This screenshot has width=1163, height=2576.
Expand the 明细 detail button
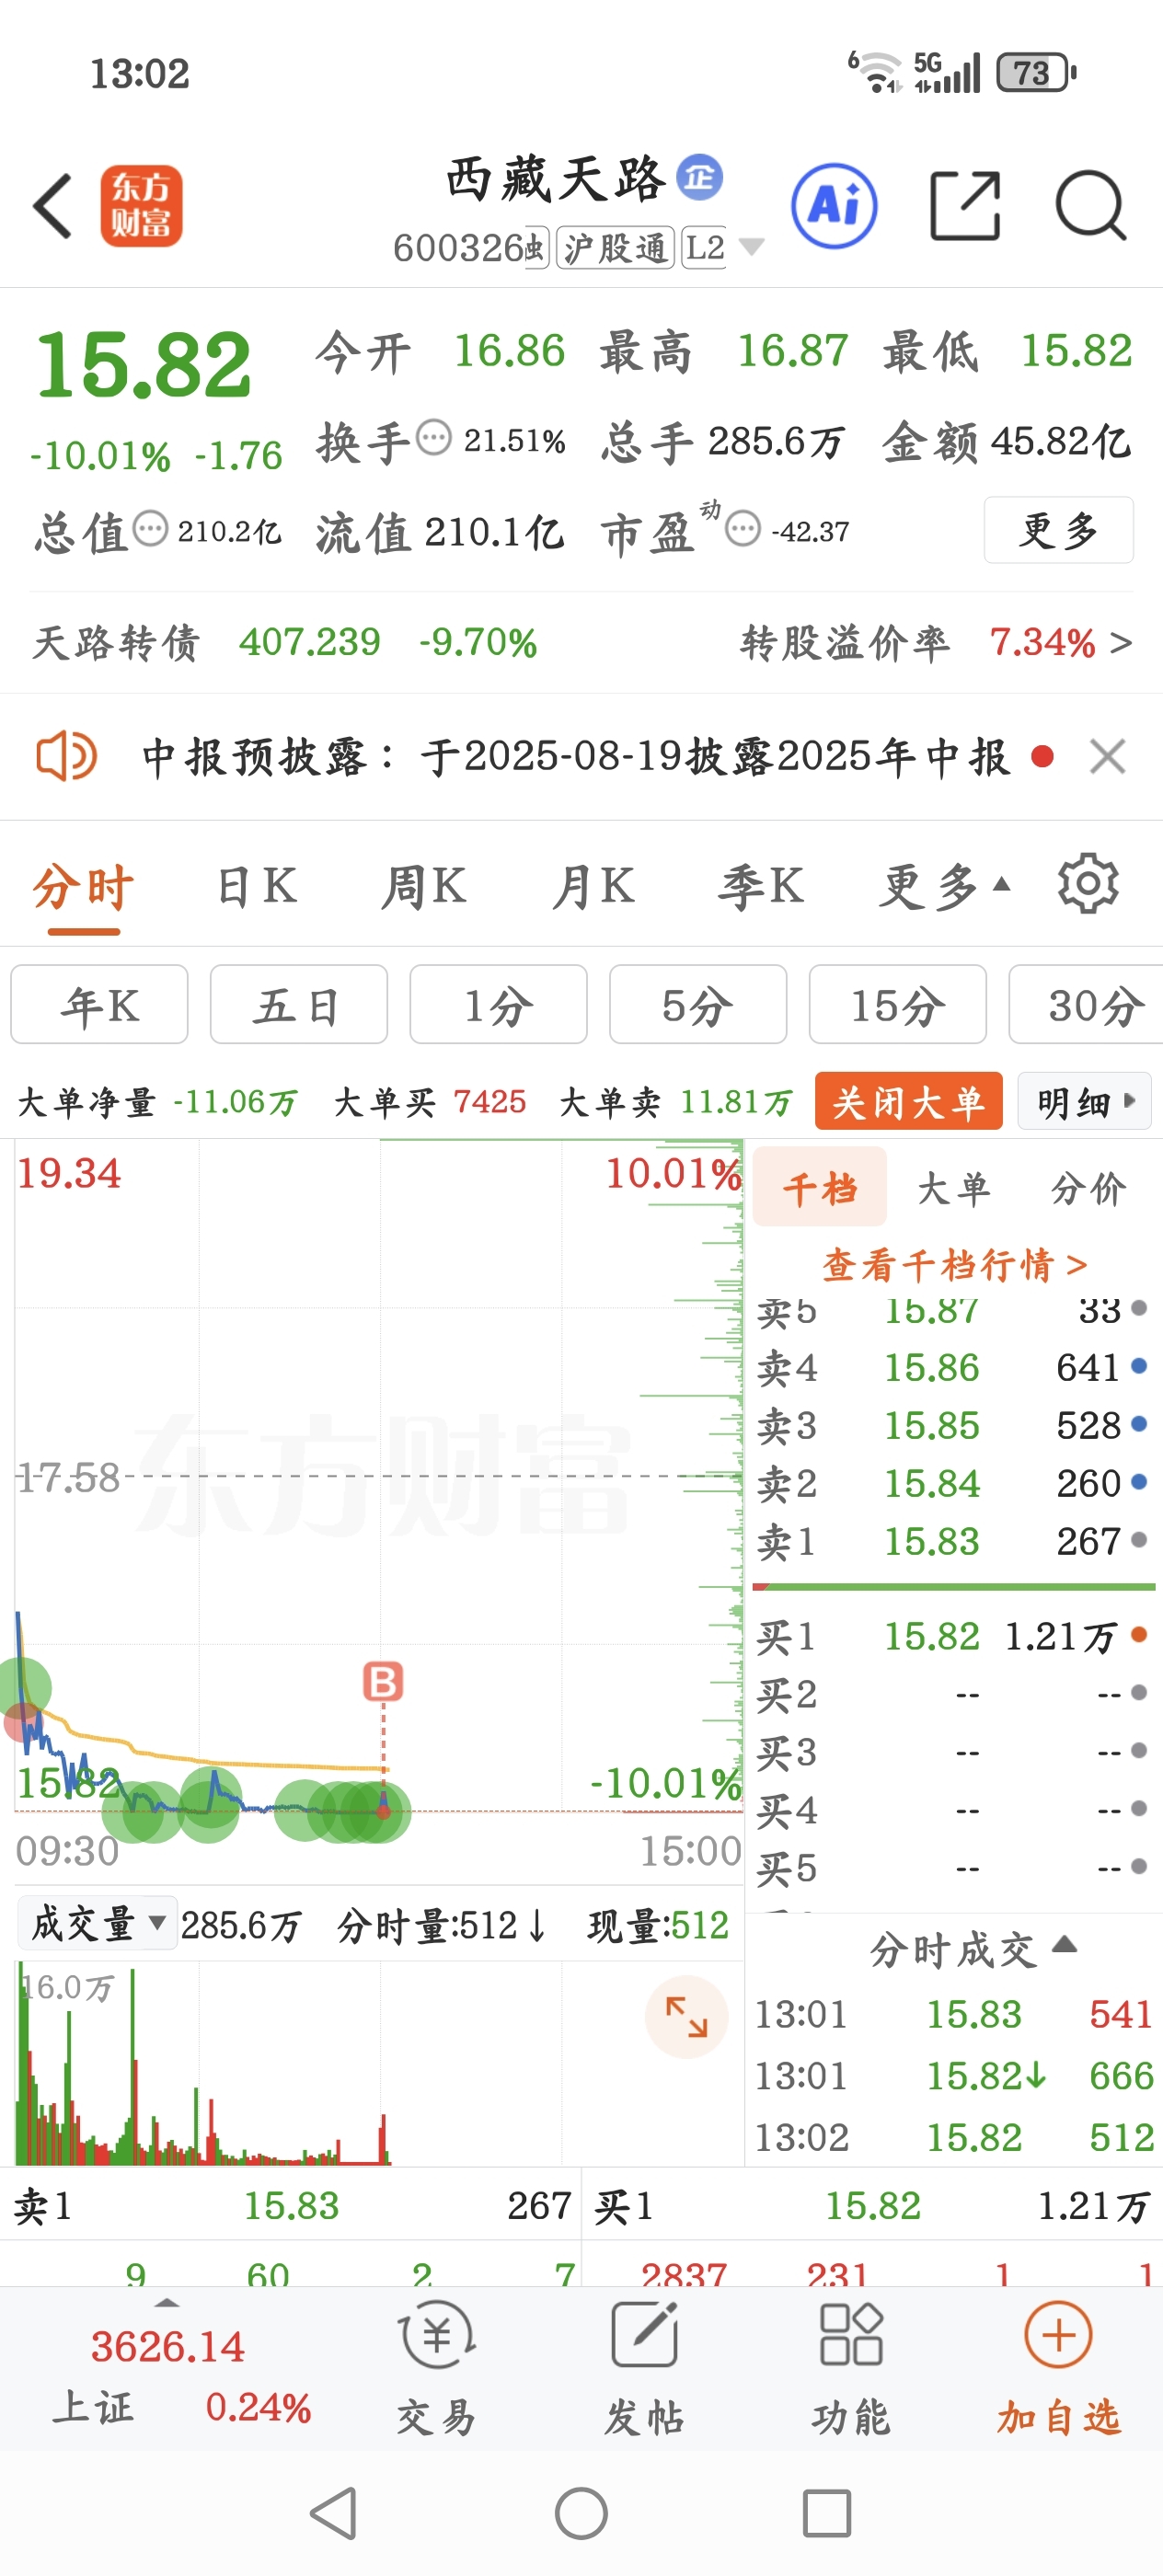point(1085,1101)
